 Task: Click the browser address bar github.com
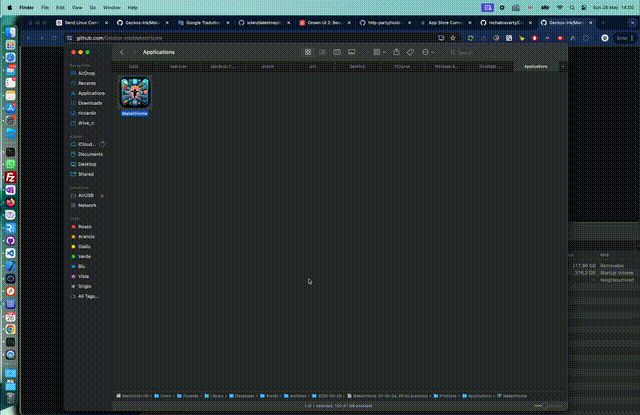[253, 38]
